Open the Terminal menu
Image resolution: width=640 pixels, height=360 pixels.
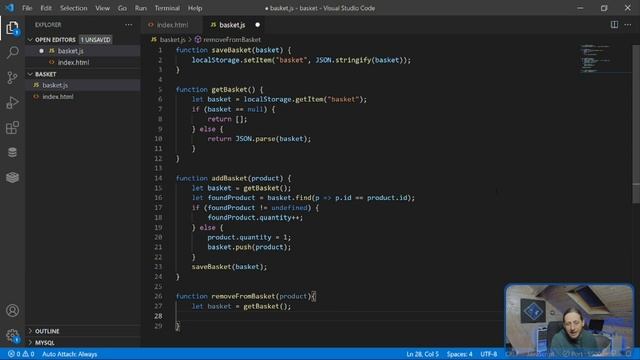167,8
